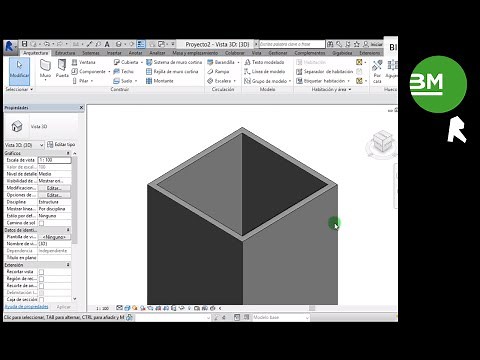Select the Barandilla railing tool
The height and width of the screenshot is (360, 480).
point(221,62)
